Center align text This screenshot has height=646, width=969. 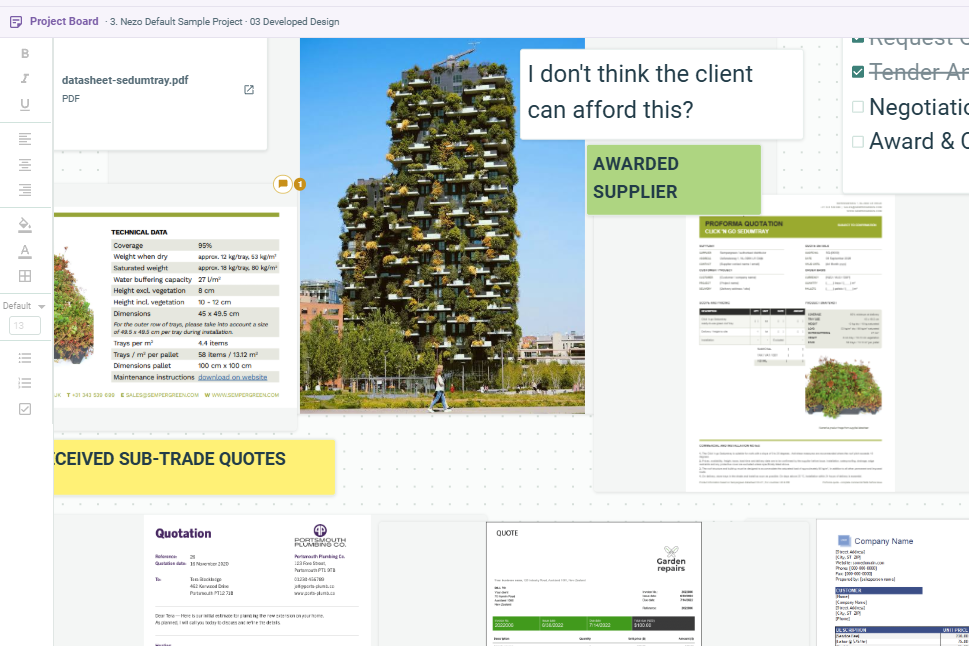pos(25,164)
